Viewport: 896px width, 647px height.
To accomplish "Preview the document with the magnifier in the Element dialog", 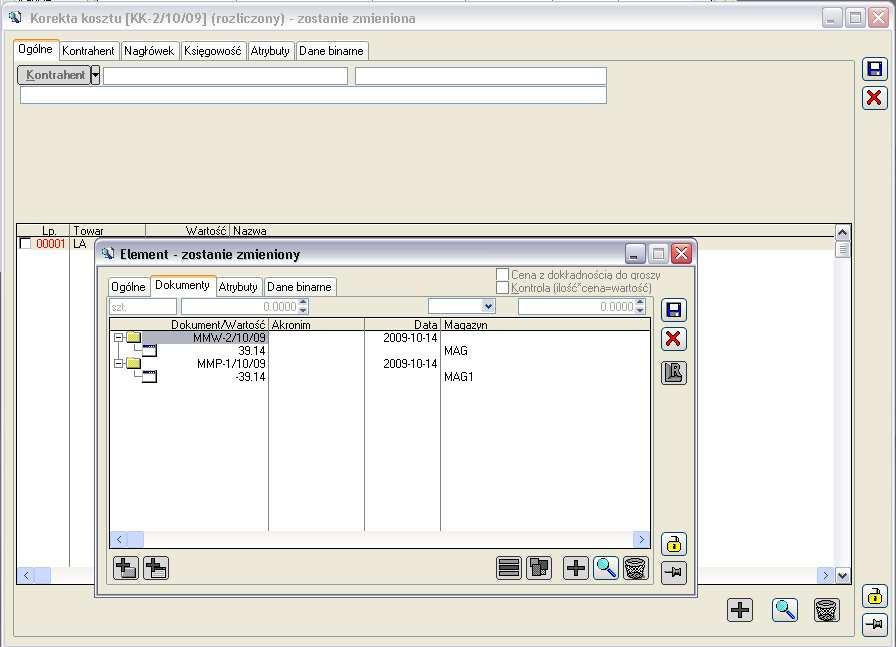I will point(606,568).
